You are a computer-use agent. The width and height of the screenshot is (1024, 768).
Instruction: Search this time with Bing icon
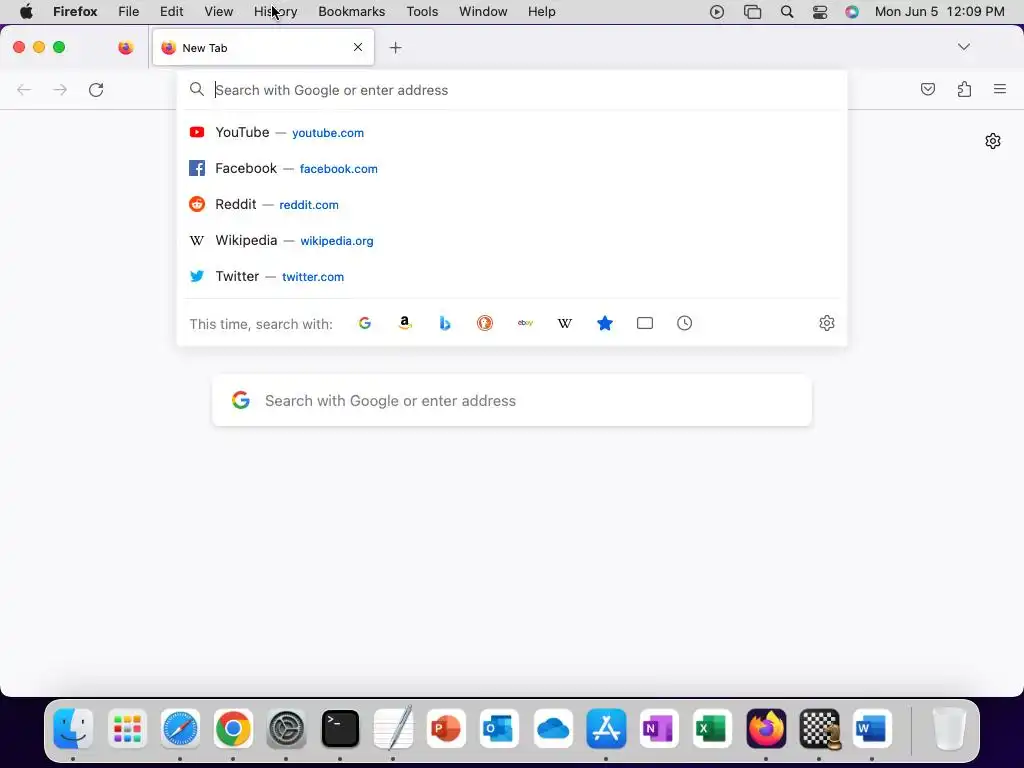click(445, 323)
